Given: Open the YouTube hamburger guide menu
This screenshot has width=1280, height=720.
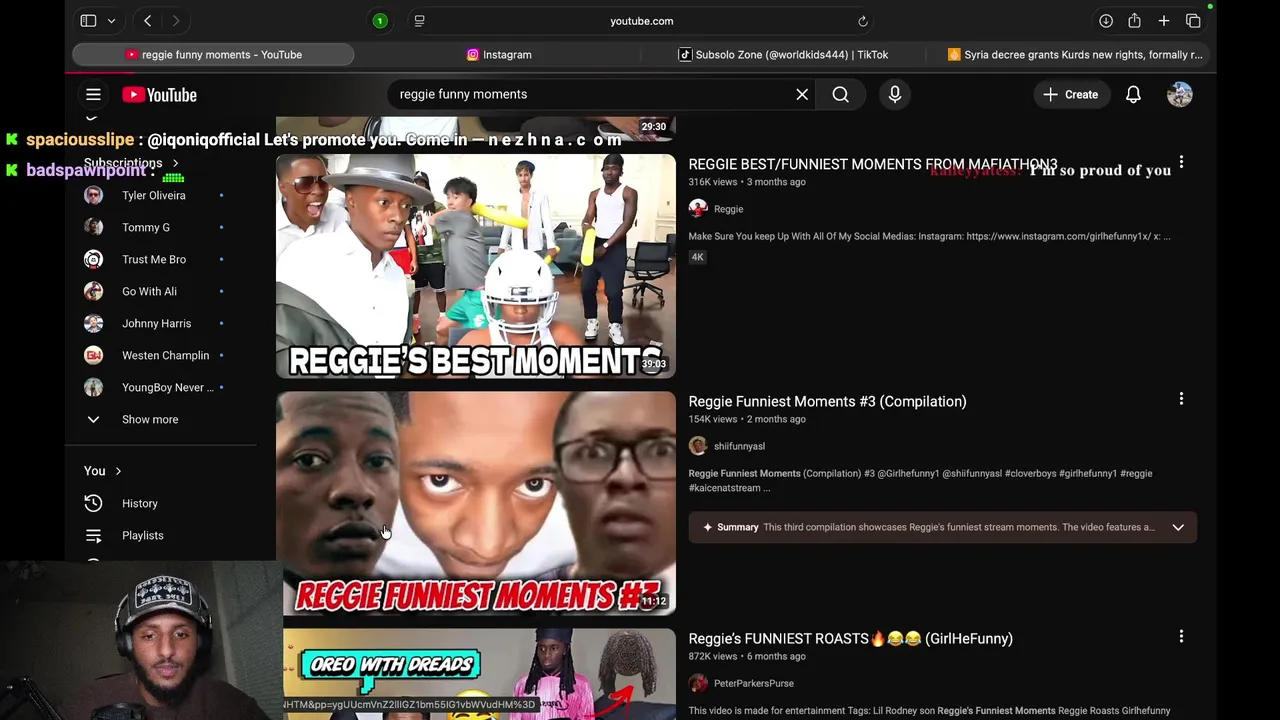Looking at the screenshot, I should (93, 94).
